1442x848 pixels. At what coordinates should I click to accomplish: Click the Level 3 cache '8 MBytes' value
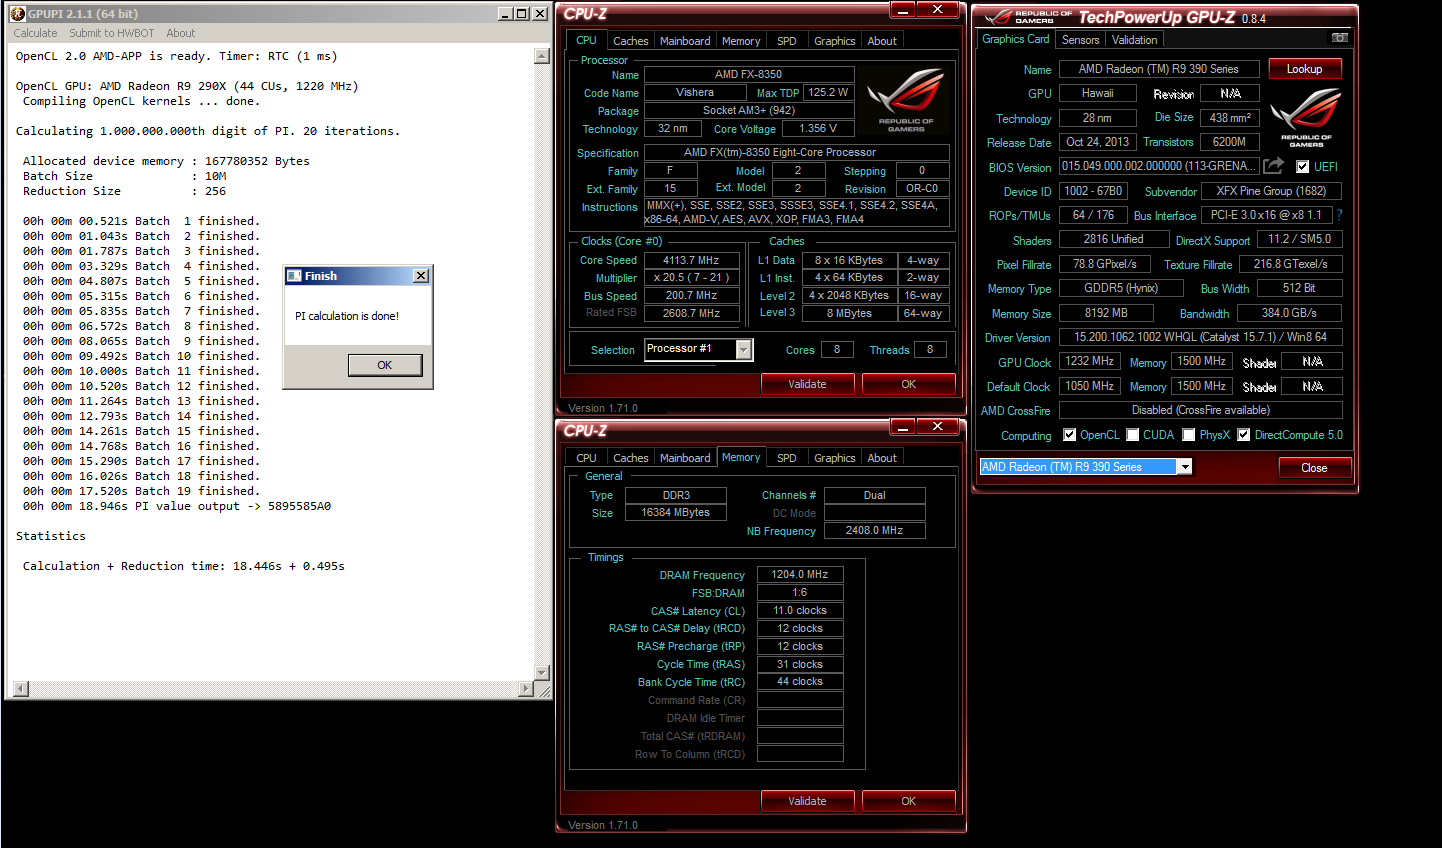849,313
